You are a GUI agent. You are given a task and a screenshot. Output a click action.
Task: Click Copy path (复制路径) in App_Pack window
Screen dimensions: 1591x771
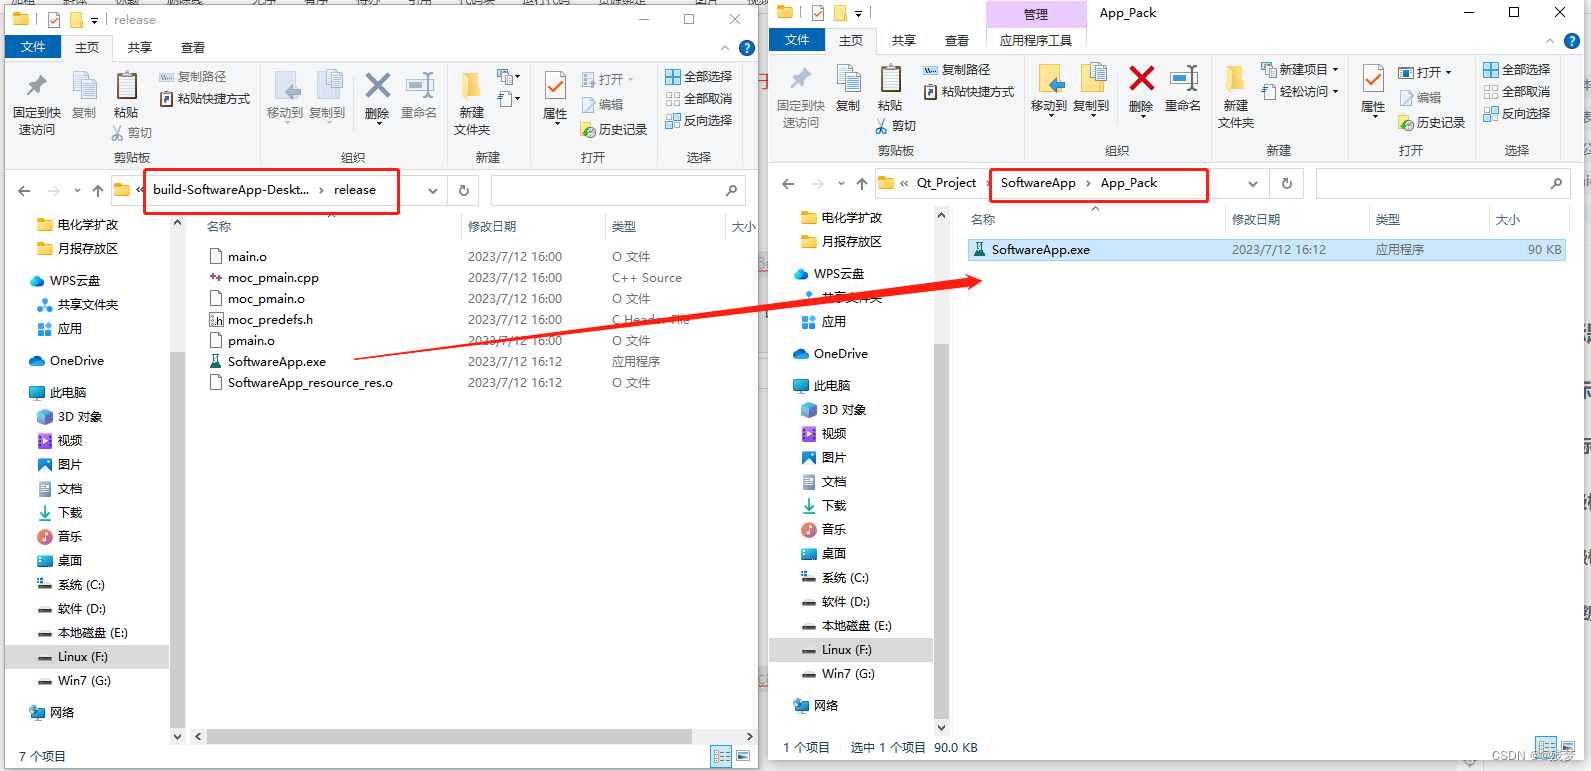tap(957, 70)
